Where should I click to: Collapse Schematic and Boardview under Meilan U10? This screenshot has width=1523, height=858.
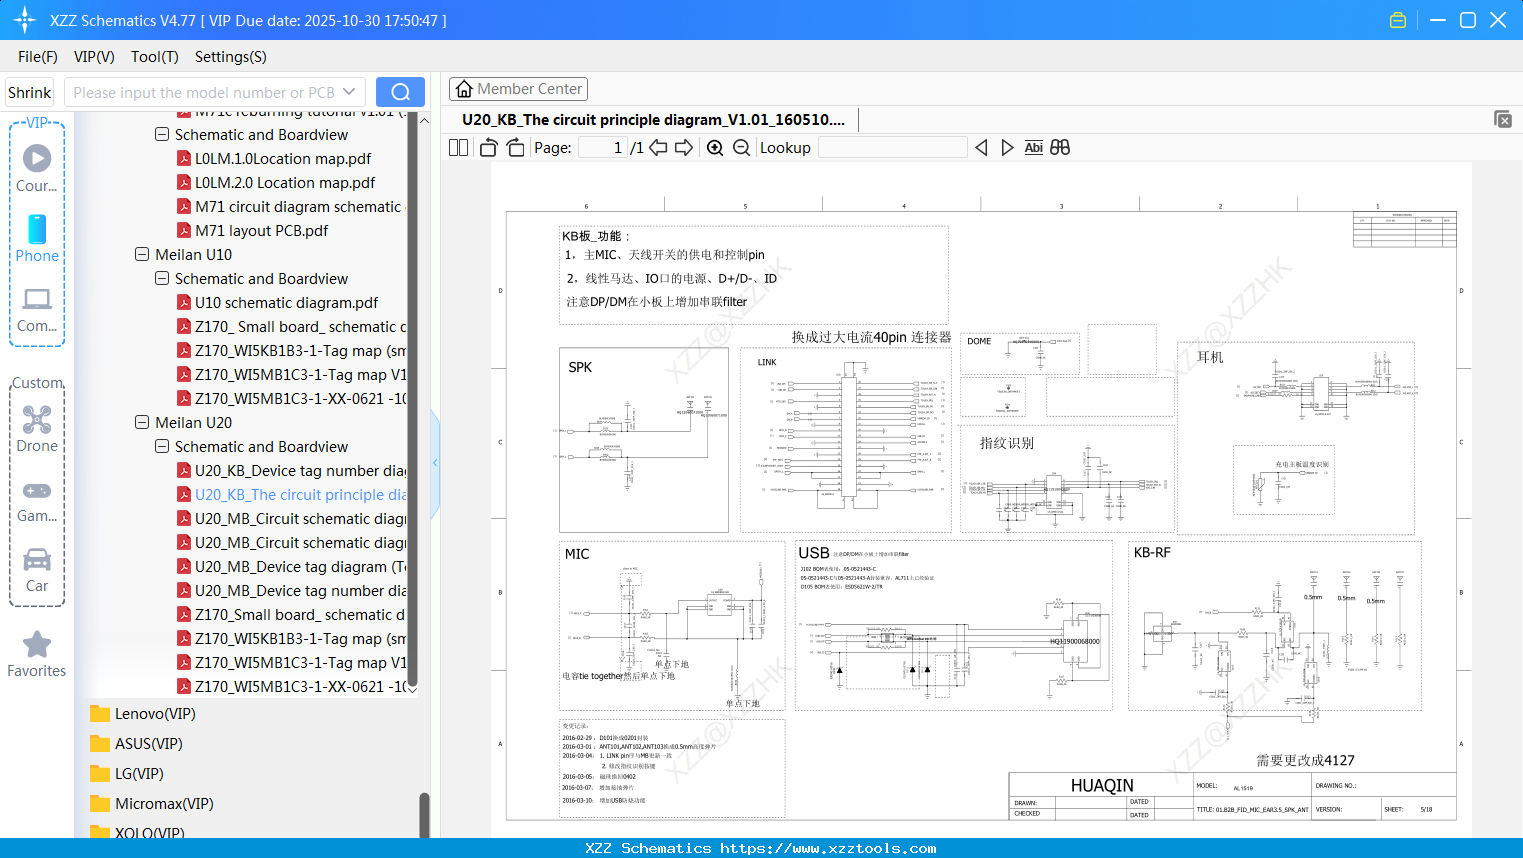(161, 278)
